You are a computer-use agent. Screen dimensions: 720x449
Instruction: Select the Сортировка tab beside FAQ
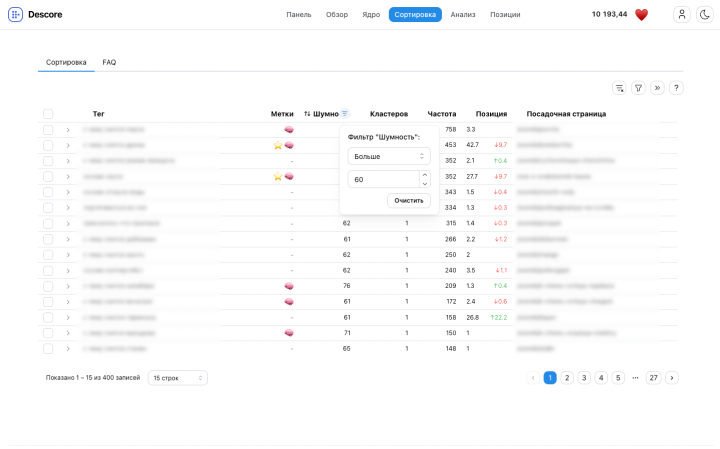[66, 62]
